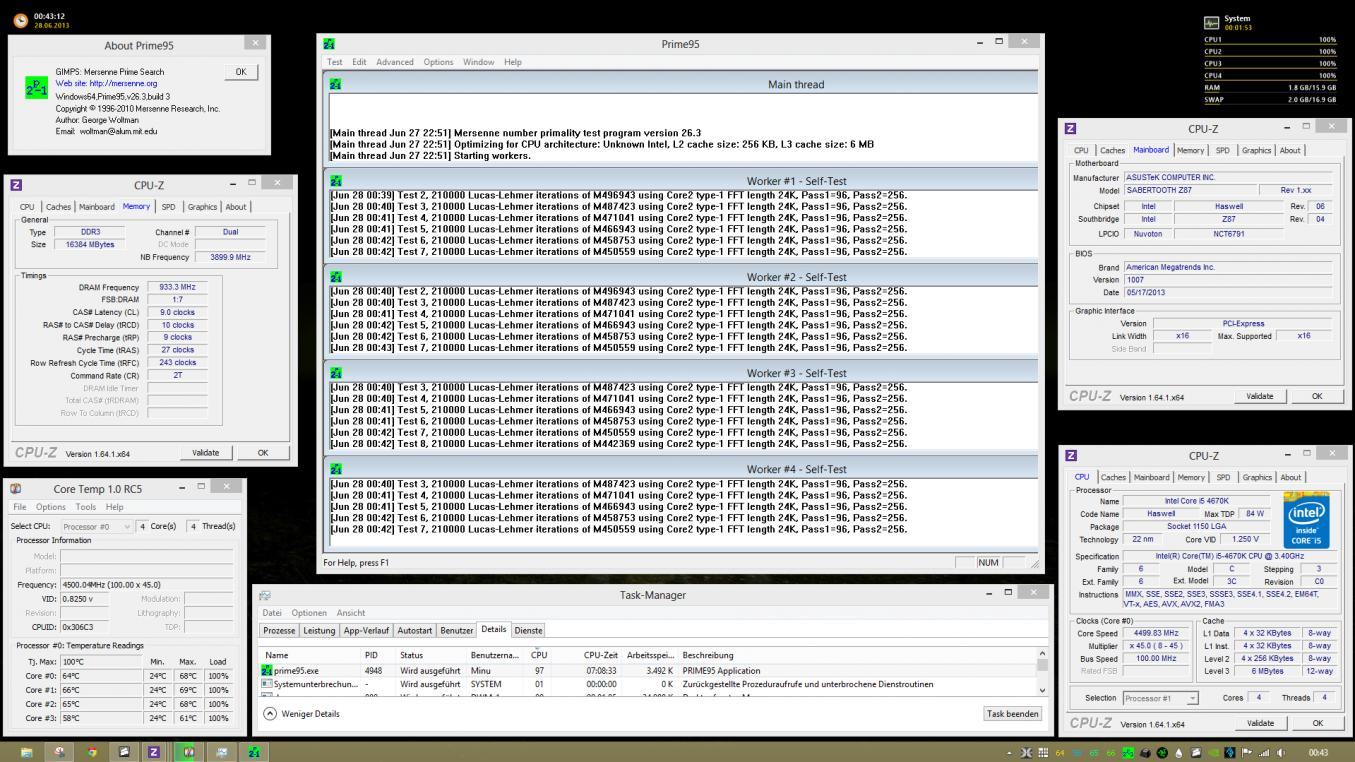Open Select CPU dropdown in Core Temp
Image resolution: width=1355 pixels, height=762 pixels.
96,526
